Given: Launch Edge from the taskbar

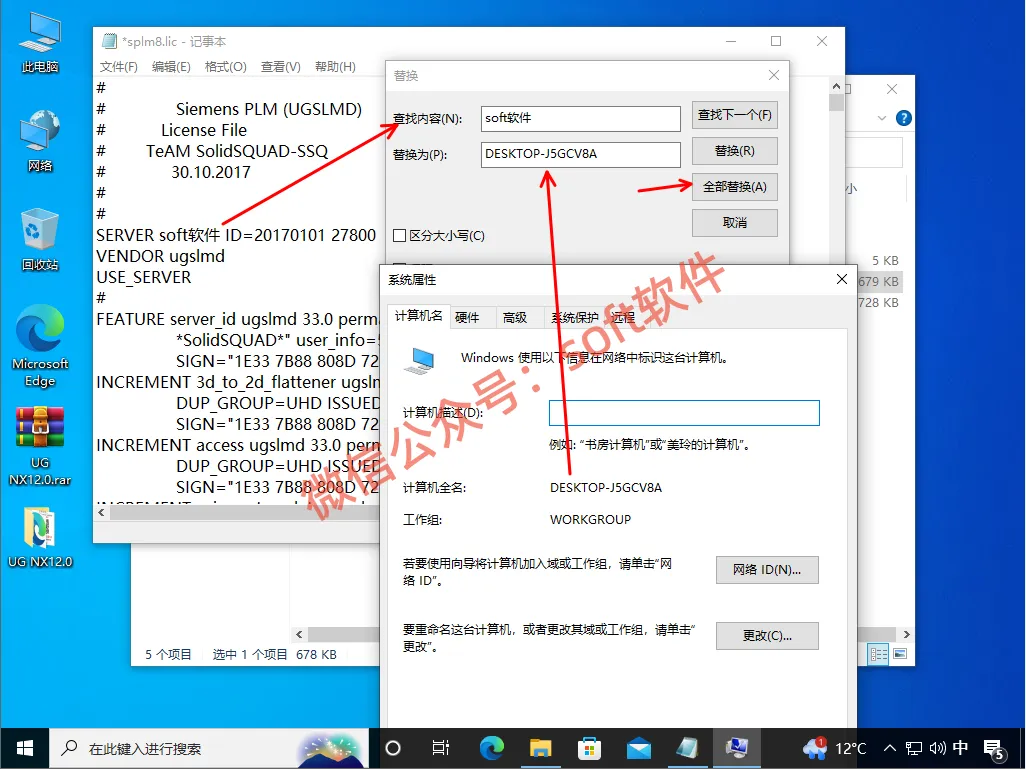Looking at the screenshot, I should tap(491, 748).
